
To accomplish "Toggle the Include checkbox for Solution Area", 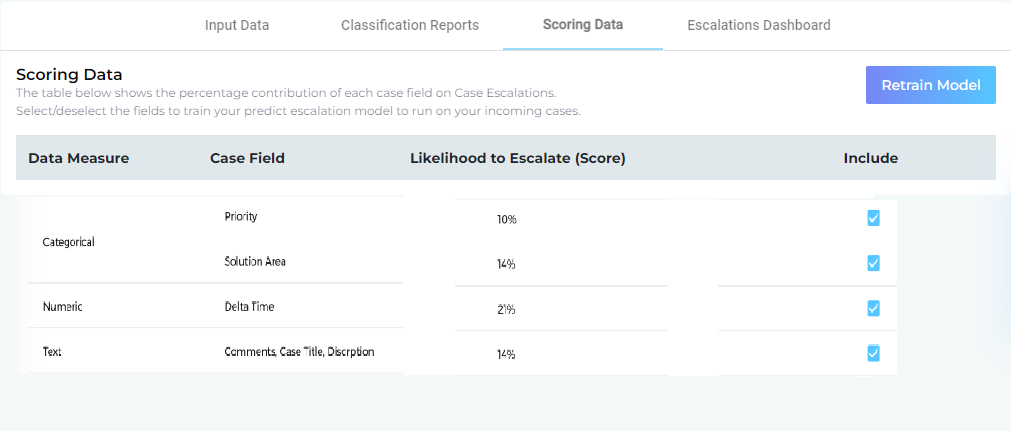I will tap(873, 263).
